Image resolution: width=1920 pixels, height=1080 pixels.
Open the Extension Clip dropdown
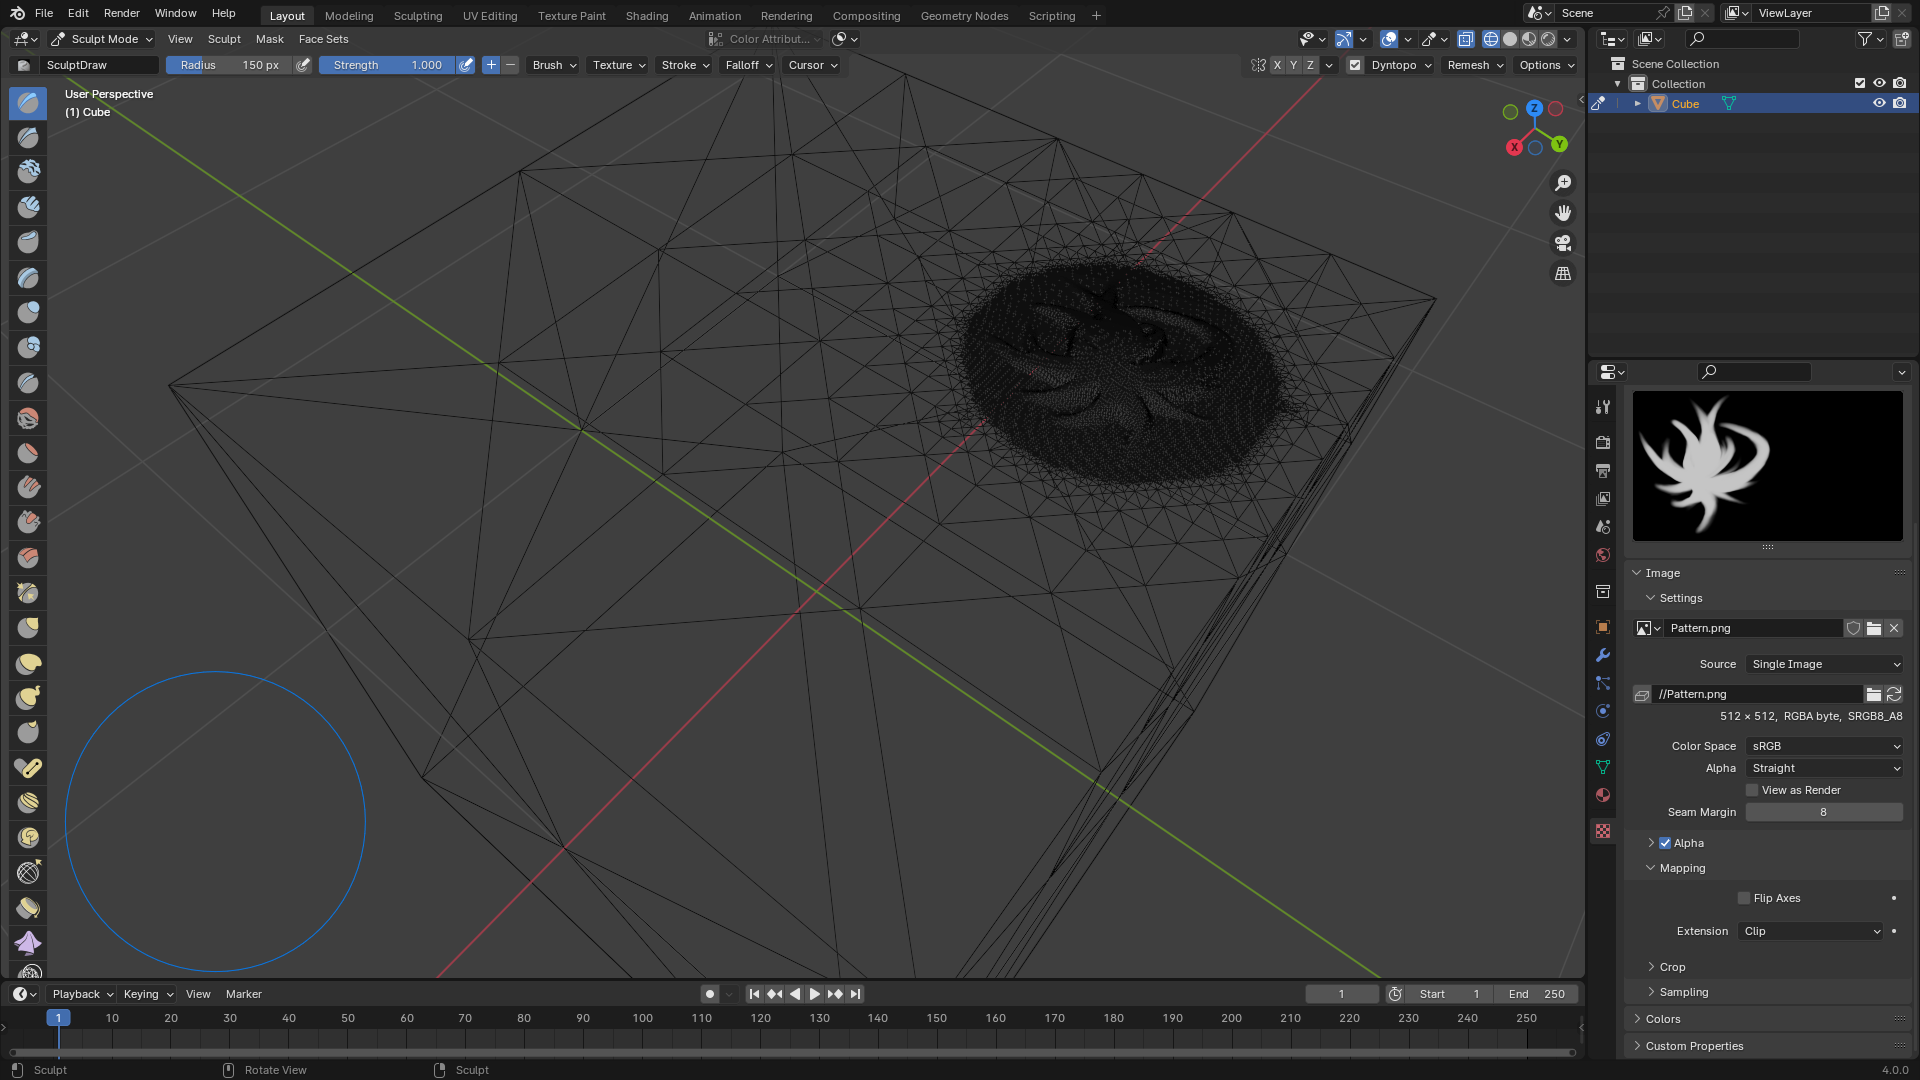1811,931
